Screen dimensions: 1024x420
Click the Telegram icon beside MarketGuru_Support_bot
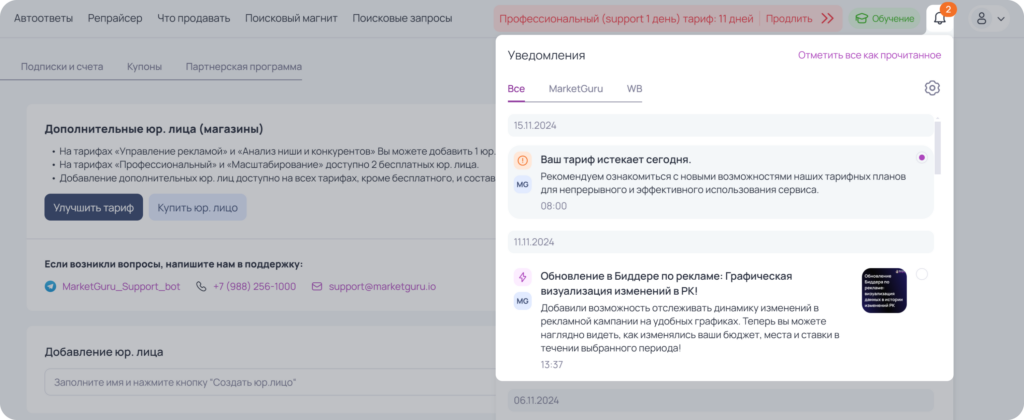tap(50, 286)
